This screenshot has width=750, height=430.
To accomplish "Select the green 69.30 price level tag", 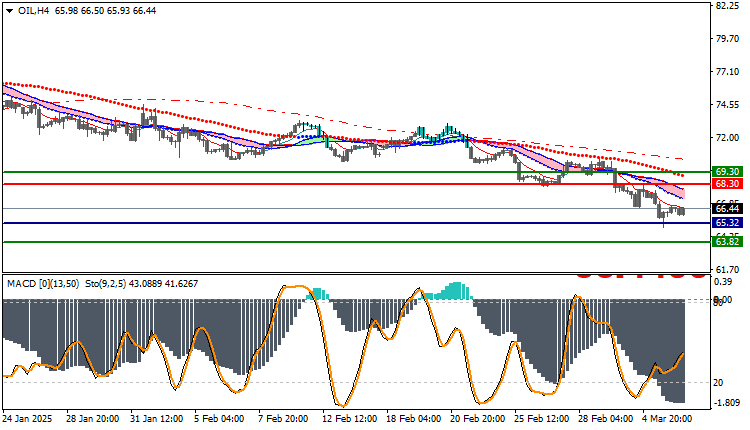I will point(727,172).
